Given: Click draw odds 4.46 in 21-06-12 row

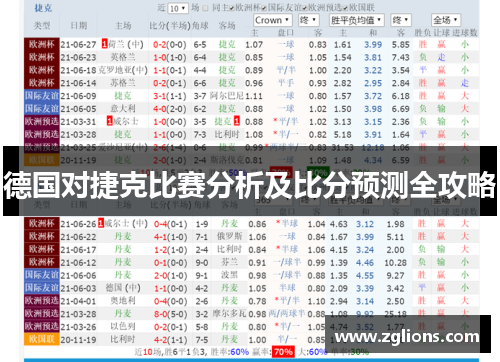Looking at the screenshot, I should 365,262.
